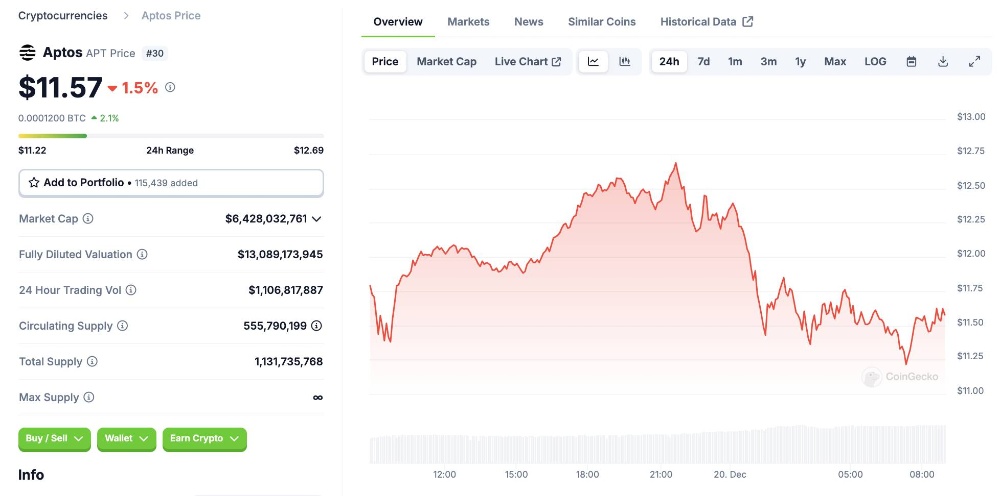Open the Market Cap info tooltip icon
Viewport: 1000px width, 496px height.
(x=88, y=219)
